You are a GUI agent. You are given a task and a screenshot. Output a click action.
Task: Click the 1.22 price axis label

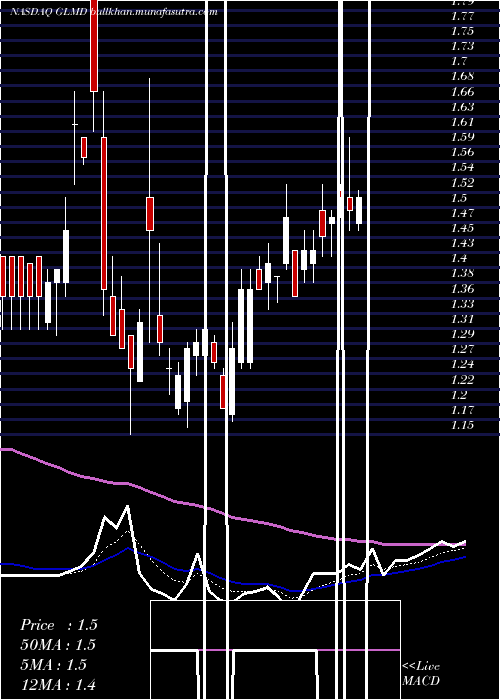point(462,380)
